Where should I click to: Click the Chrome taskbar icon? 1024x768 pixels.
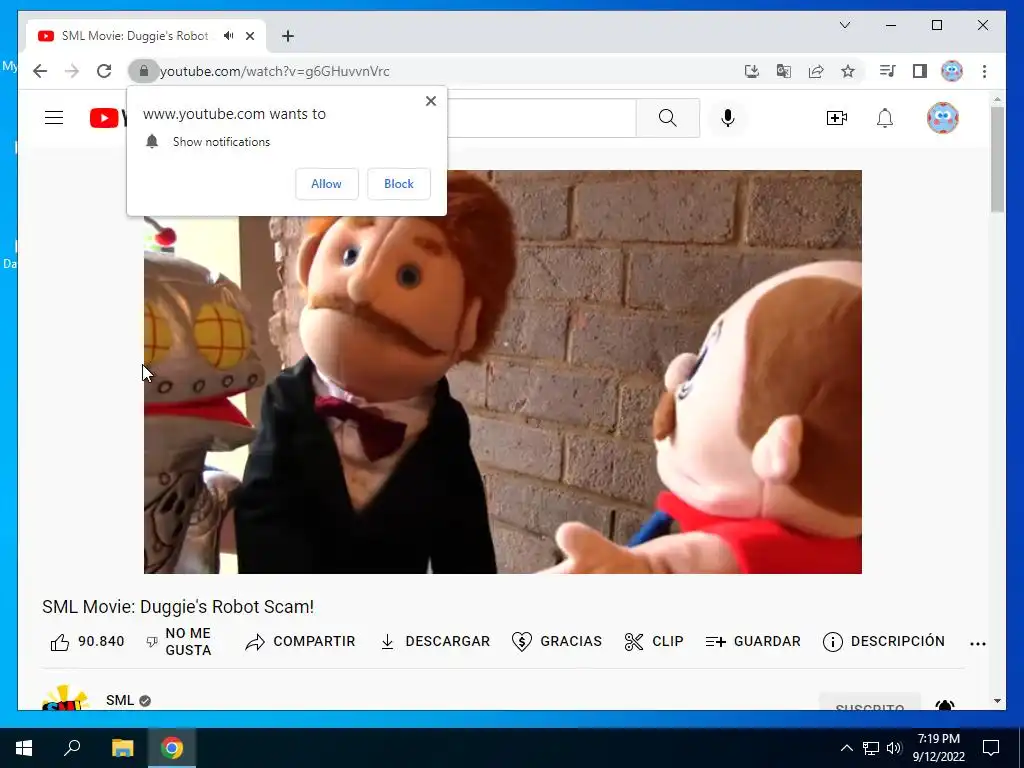coord(172,748)
